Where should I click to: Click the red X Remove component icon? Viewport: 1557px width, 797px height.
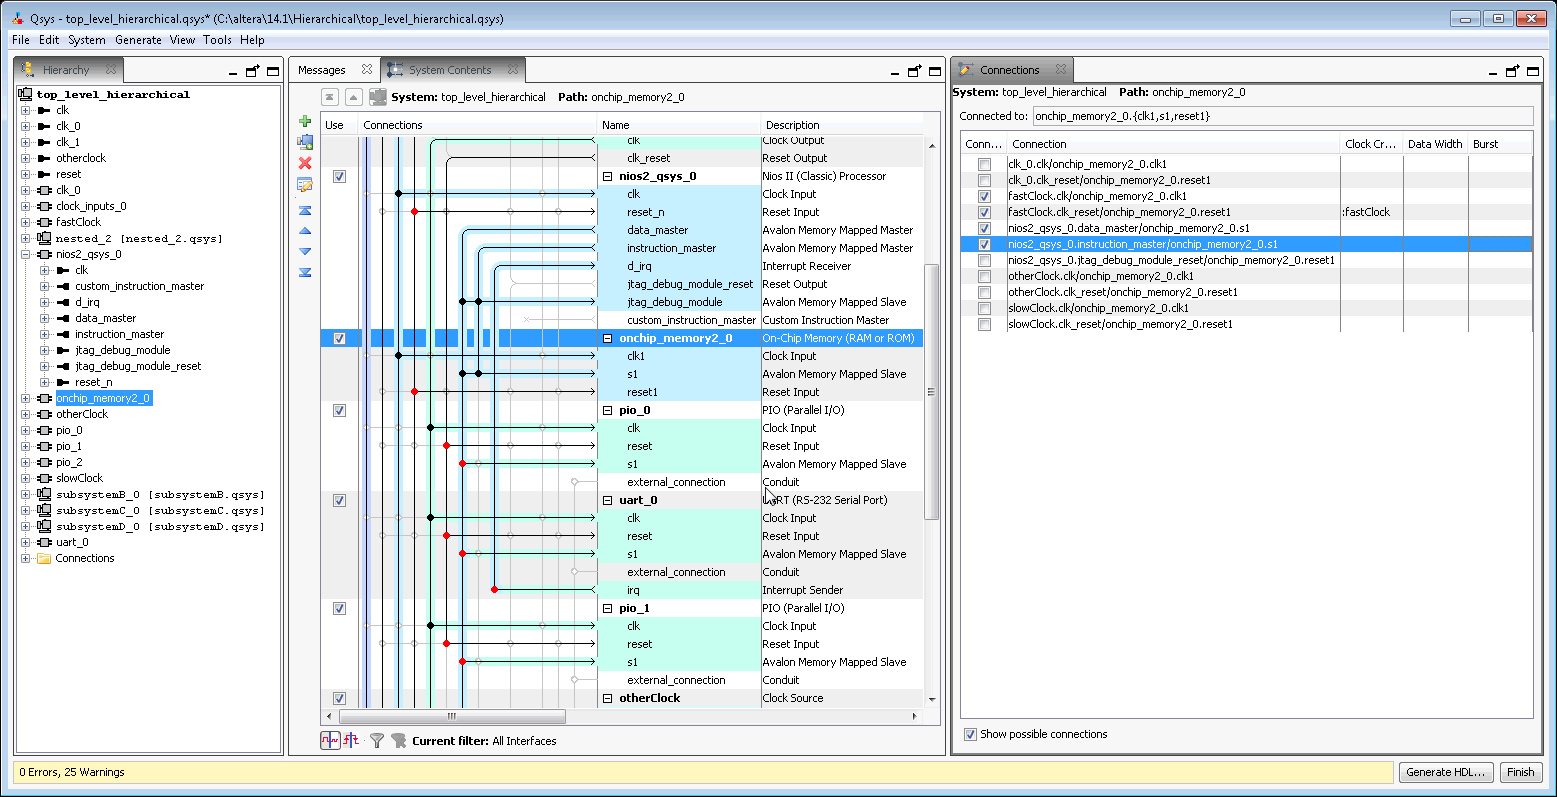pos(305,163)
